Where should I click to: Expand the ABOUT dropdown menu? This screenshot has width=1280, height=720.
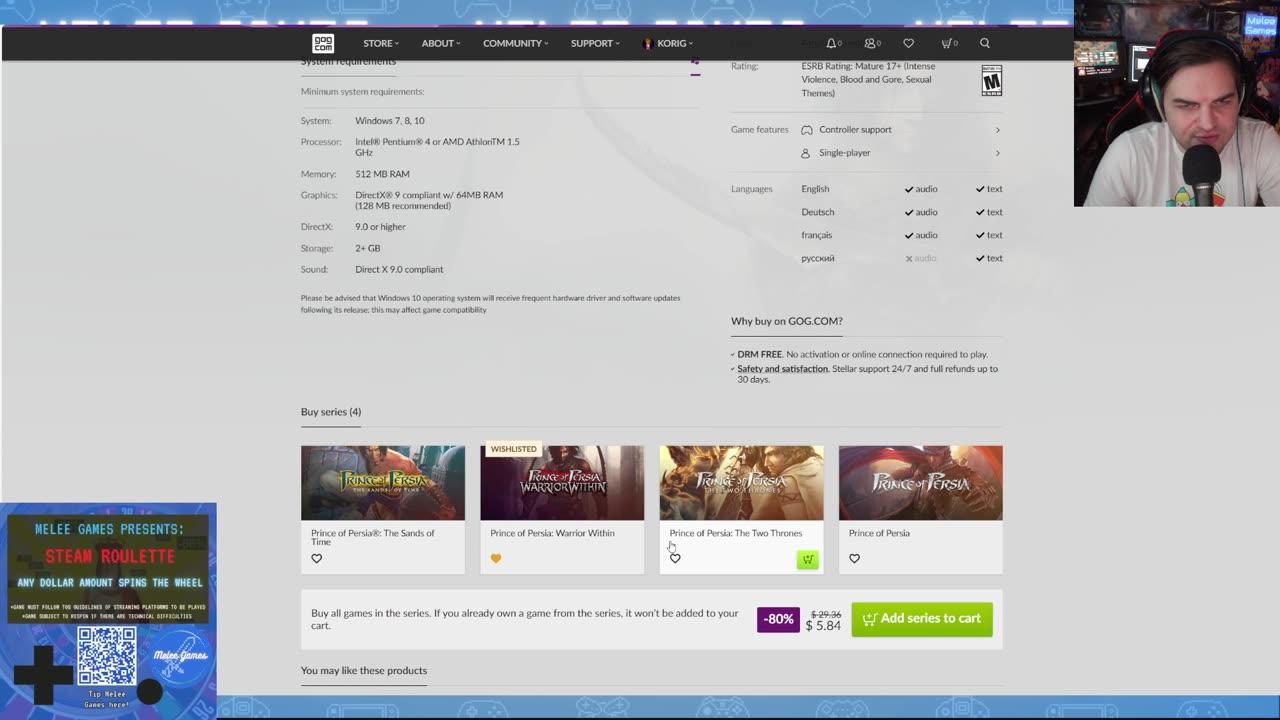pos(441,43)
